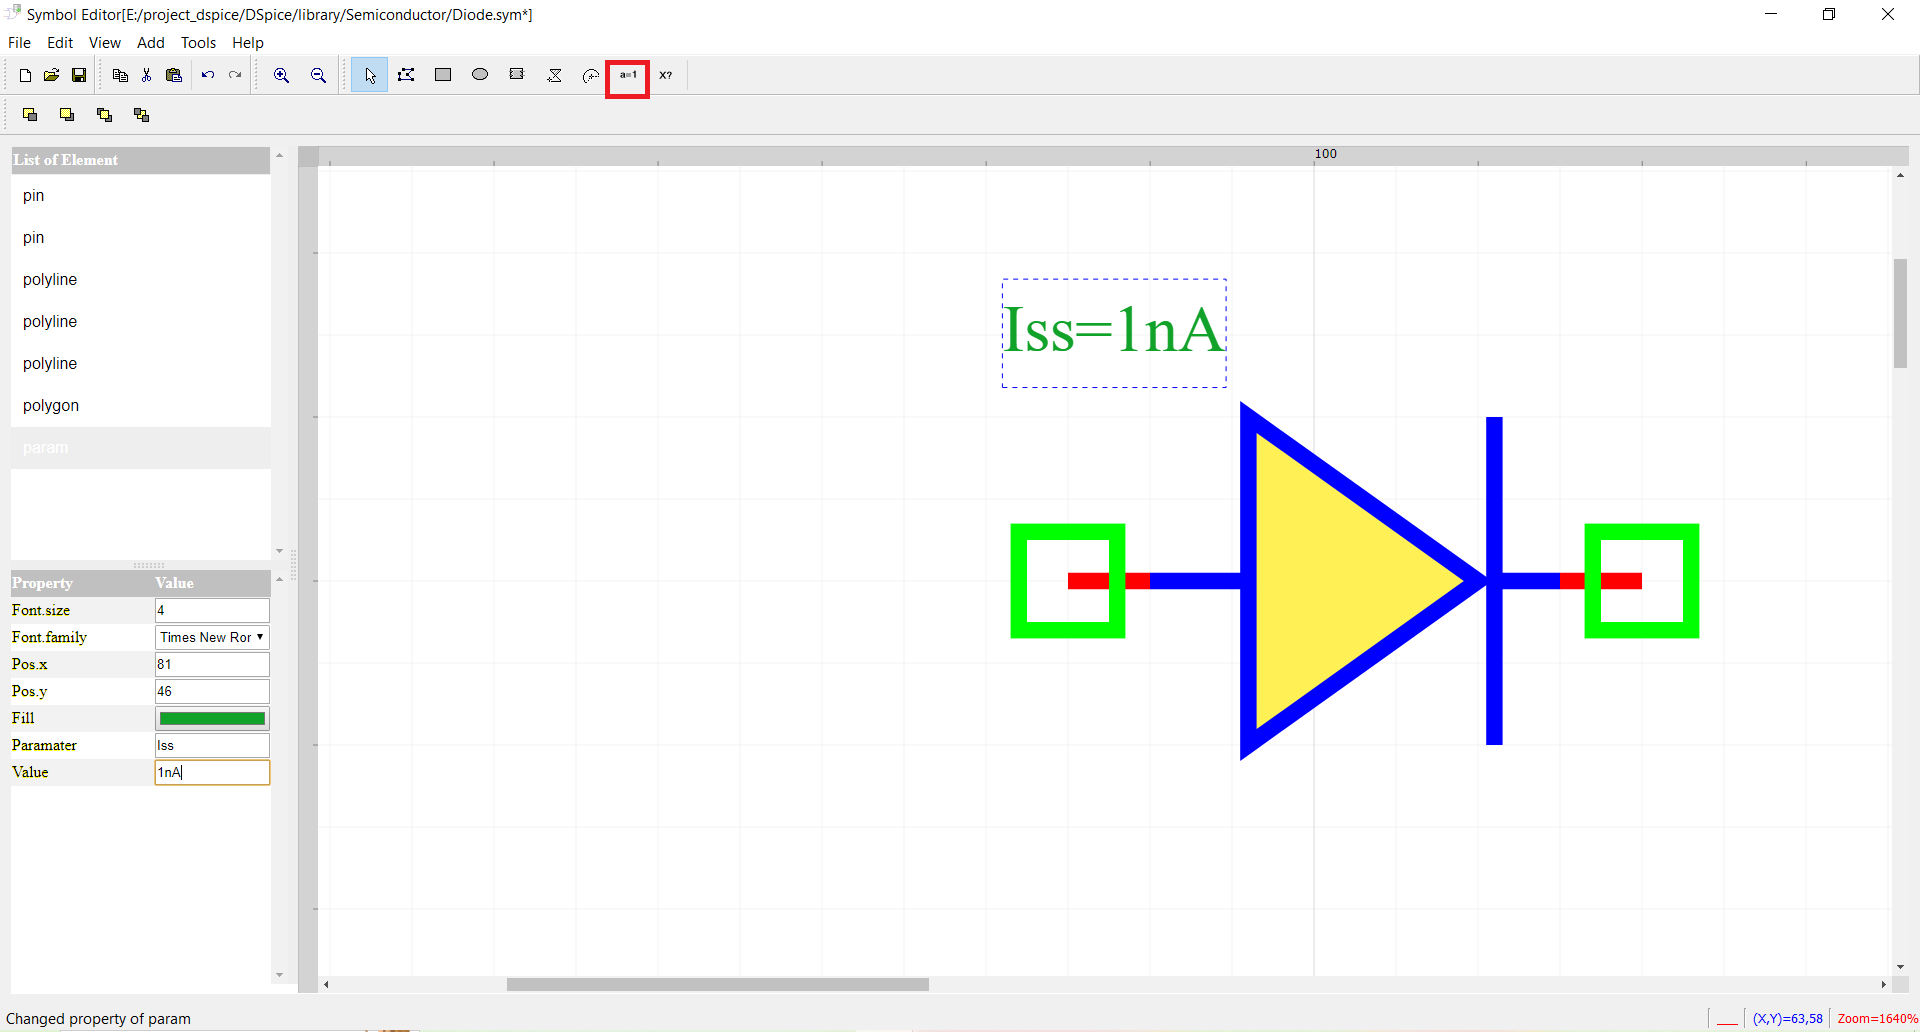Activate the arrow selection tool
The height and width of the screenshot is (1032, 1920).
370,75
